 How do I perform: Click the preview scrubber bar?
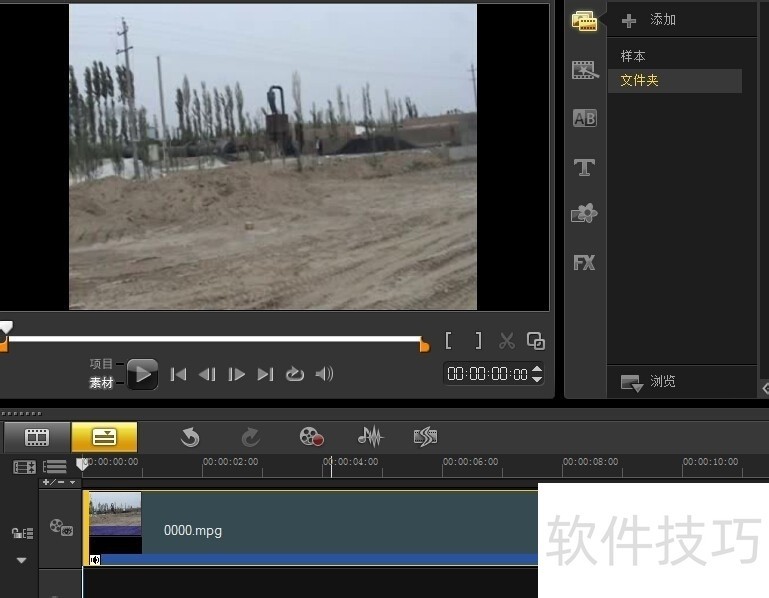[215, 339]
